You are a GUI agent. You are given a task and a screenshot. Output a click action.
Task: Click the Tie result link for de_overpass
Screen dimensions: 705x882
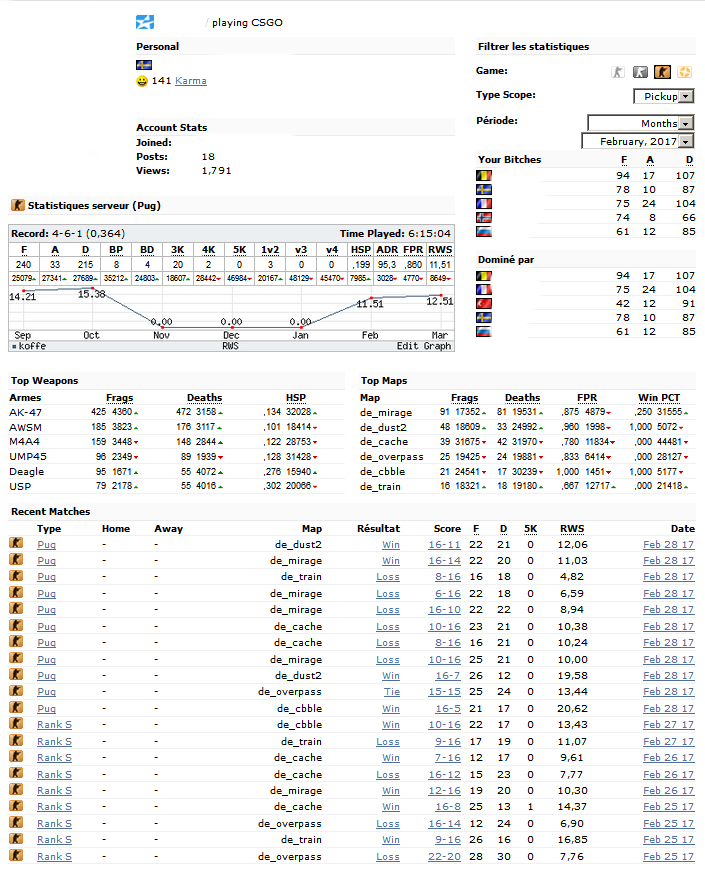click(x=391, y=692)
